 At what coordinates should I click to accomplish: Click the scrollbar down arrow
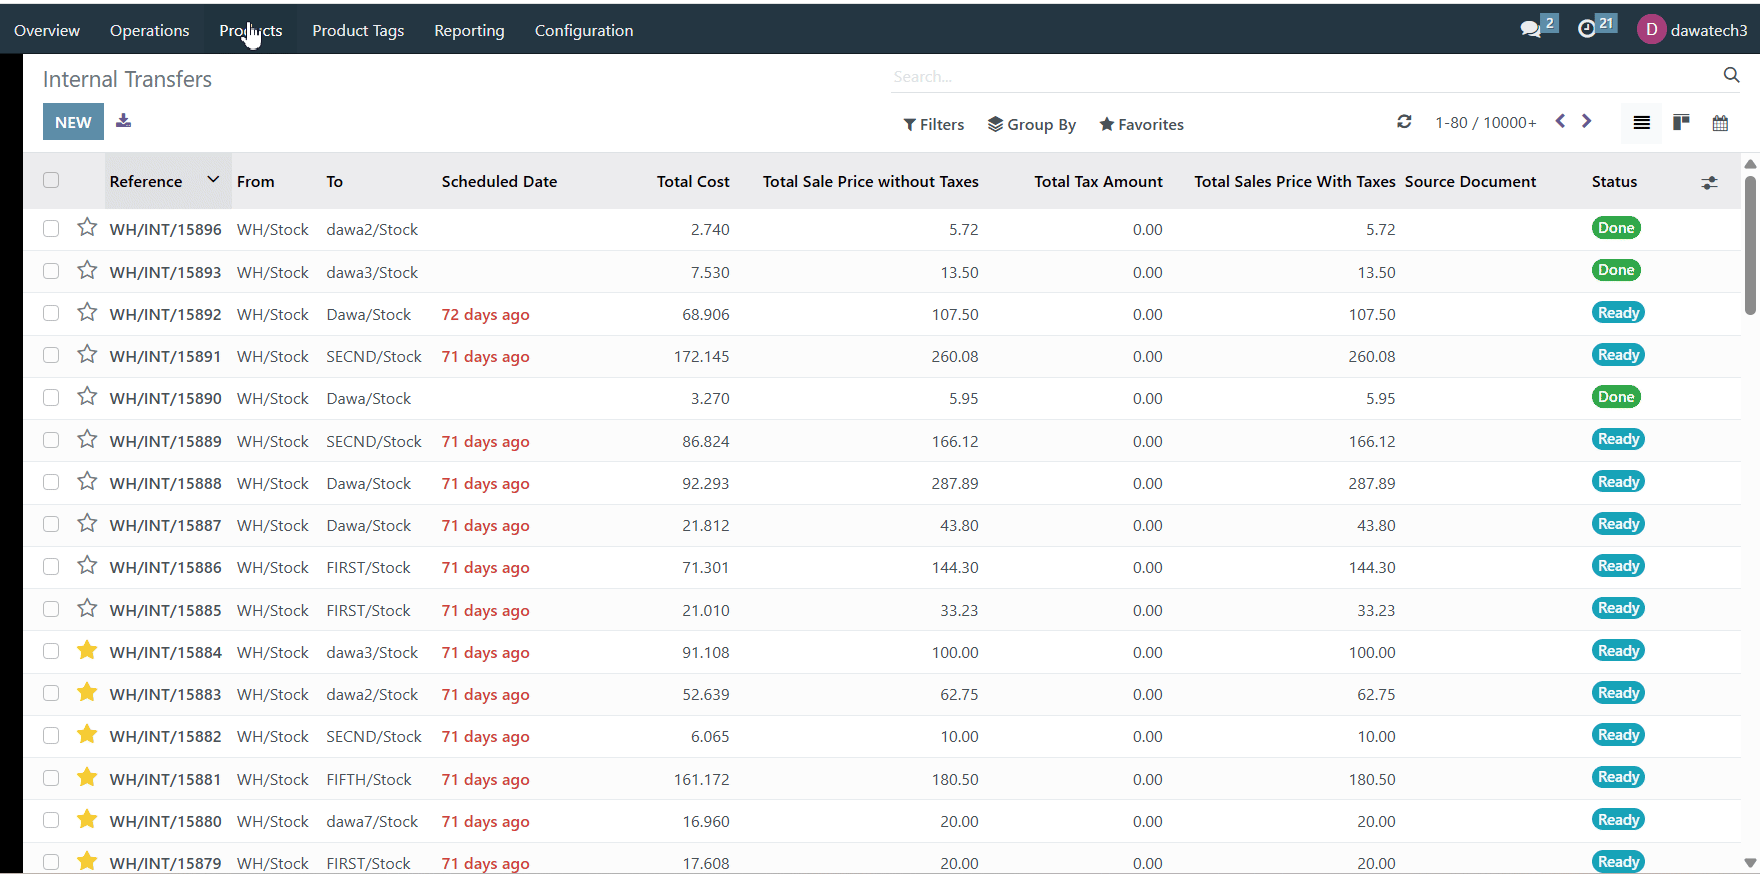1750,863
